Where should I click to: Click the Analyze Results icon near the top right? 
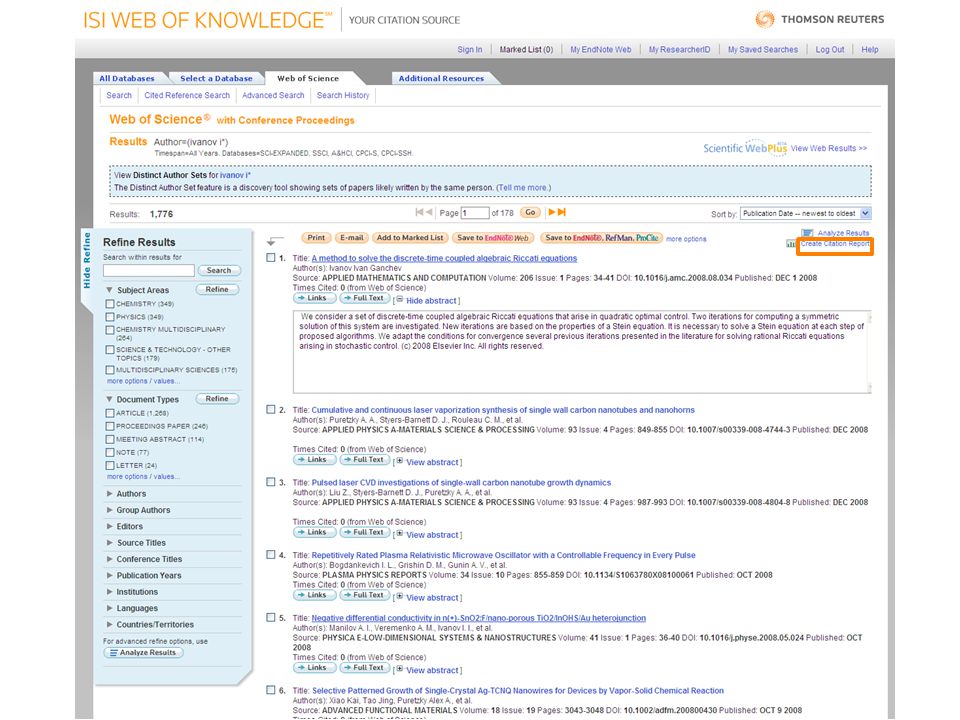[808, 233]
